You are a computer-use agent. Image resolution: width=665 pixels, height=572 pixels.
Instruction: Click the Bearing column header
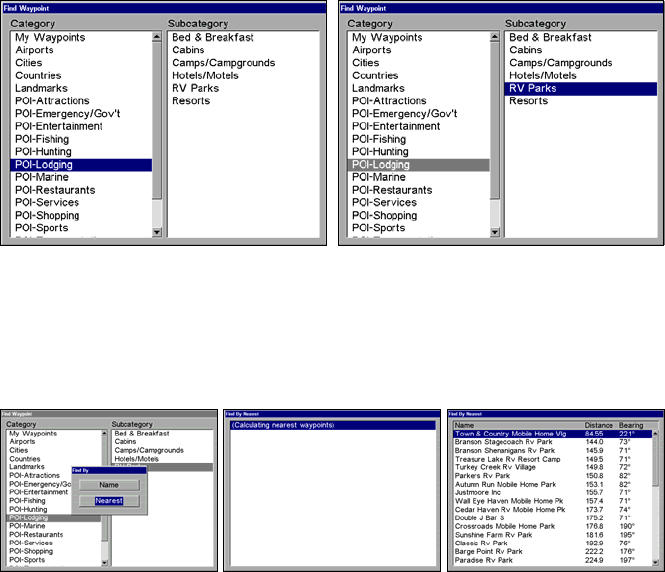(x=631, y=425)
